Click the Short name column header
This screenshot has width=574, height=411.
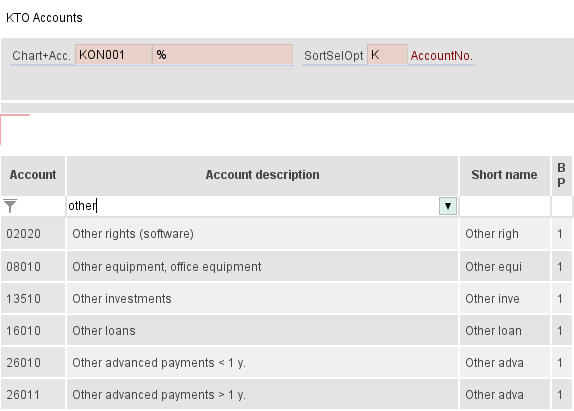click(x=504, y=175)
